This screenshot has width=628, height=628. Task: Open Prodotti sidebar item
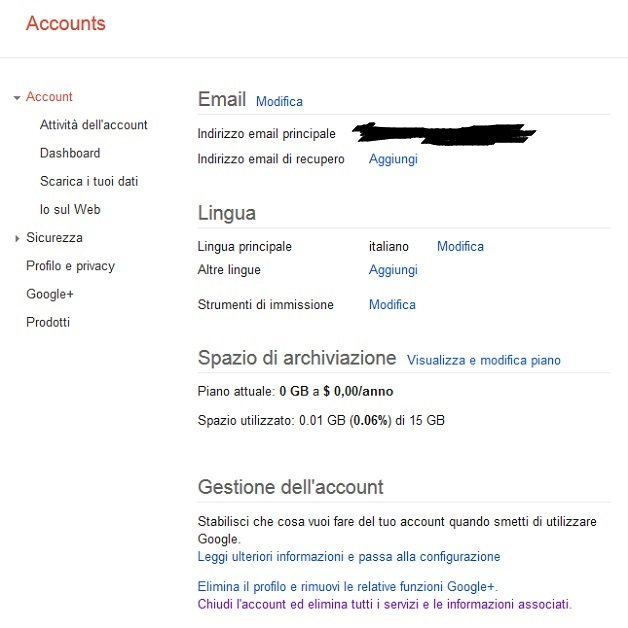click(48, 322)
